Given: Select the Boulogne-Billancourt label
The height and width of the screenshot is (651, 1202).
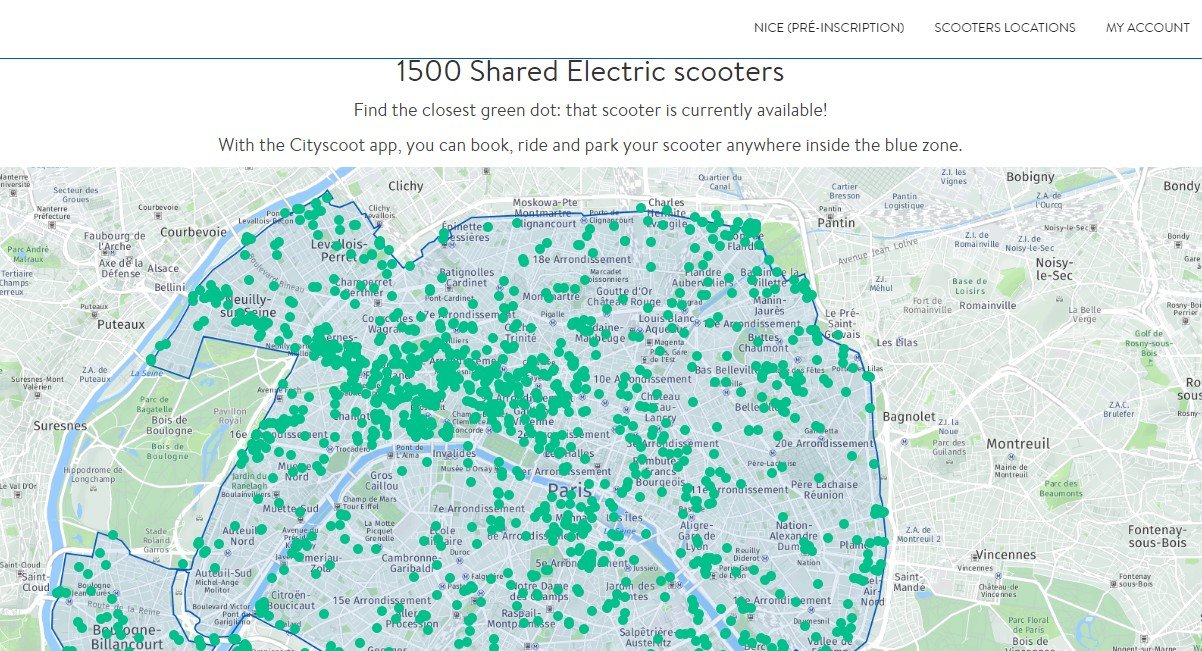Looking at the screenshot, I should 126,637.
